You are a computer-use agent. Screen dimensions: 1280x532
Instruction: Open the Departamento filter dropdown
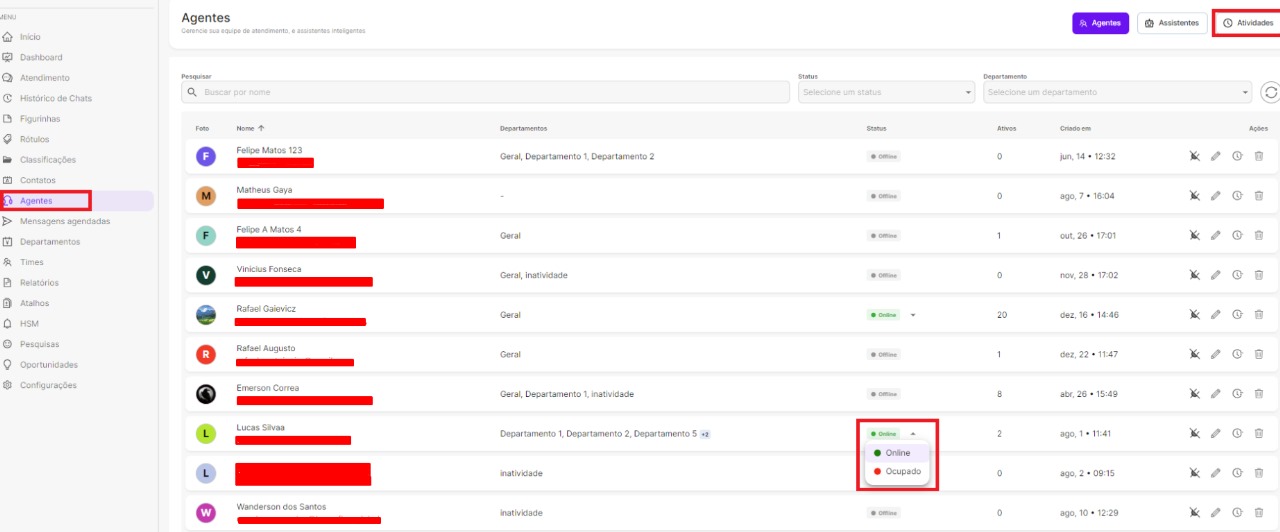1116,92
